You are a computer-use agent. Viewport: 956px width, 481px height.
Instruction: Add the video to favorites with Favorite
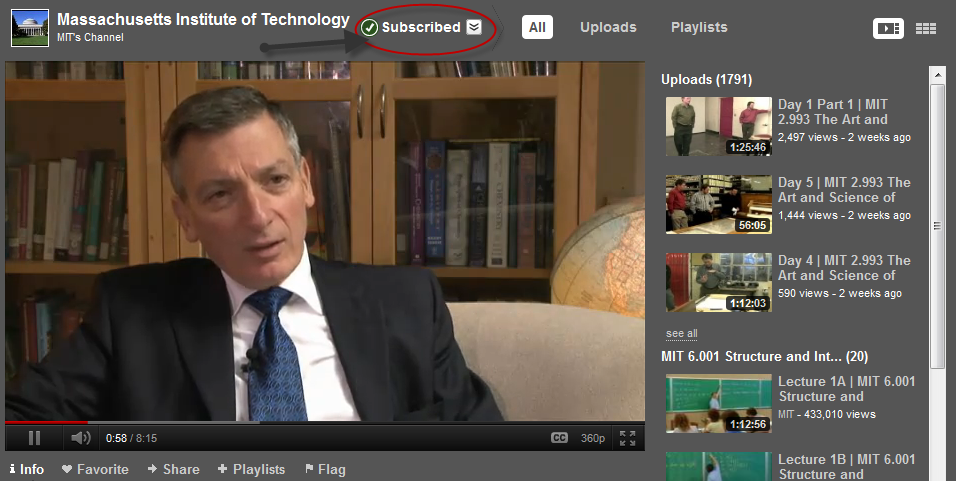tap(95, 469)
